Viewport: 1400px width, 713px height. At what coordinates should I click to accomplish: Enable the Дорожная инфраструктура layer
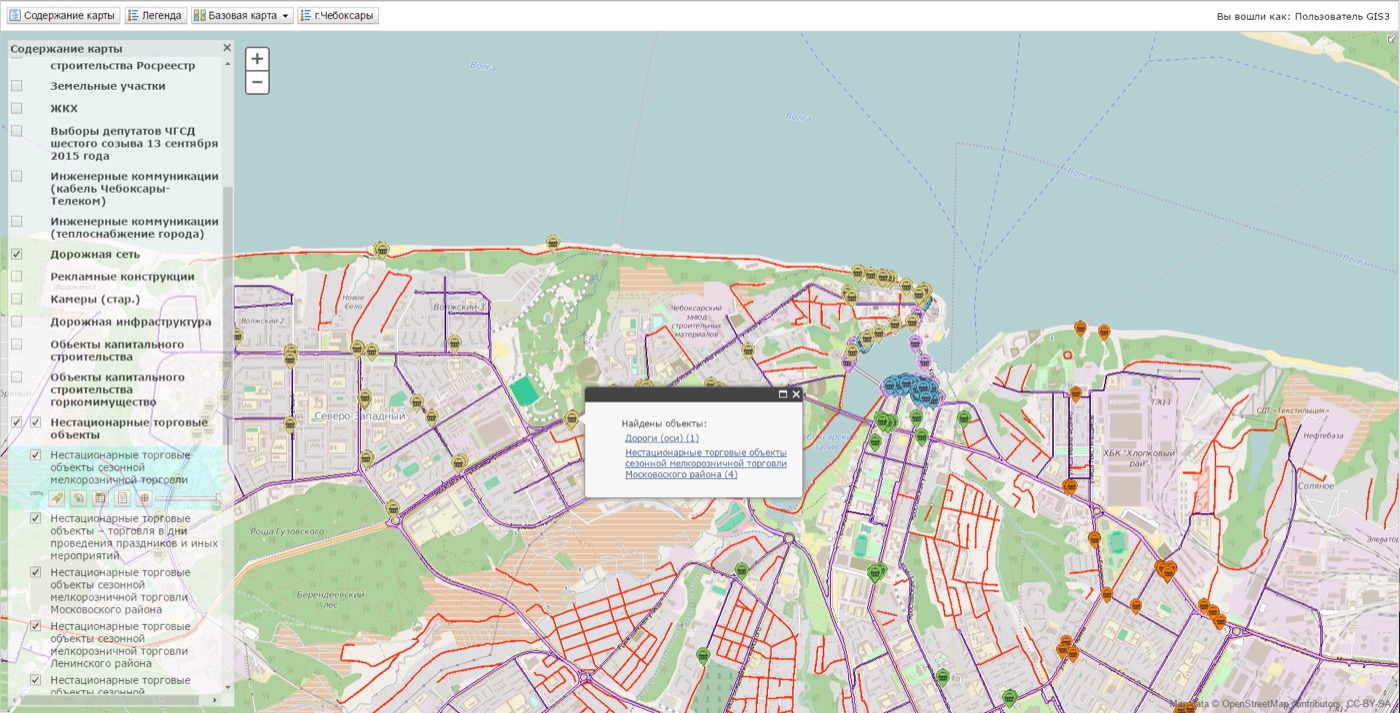(x=16, y=322)
